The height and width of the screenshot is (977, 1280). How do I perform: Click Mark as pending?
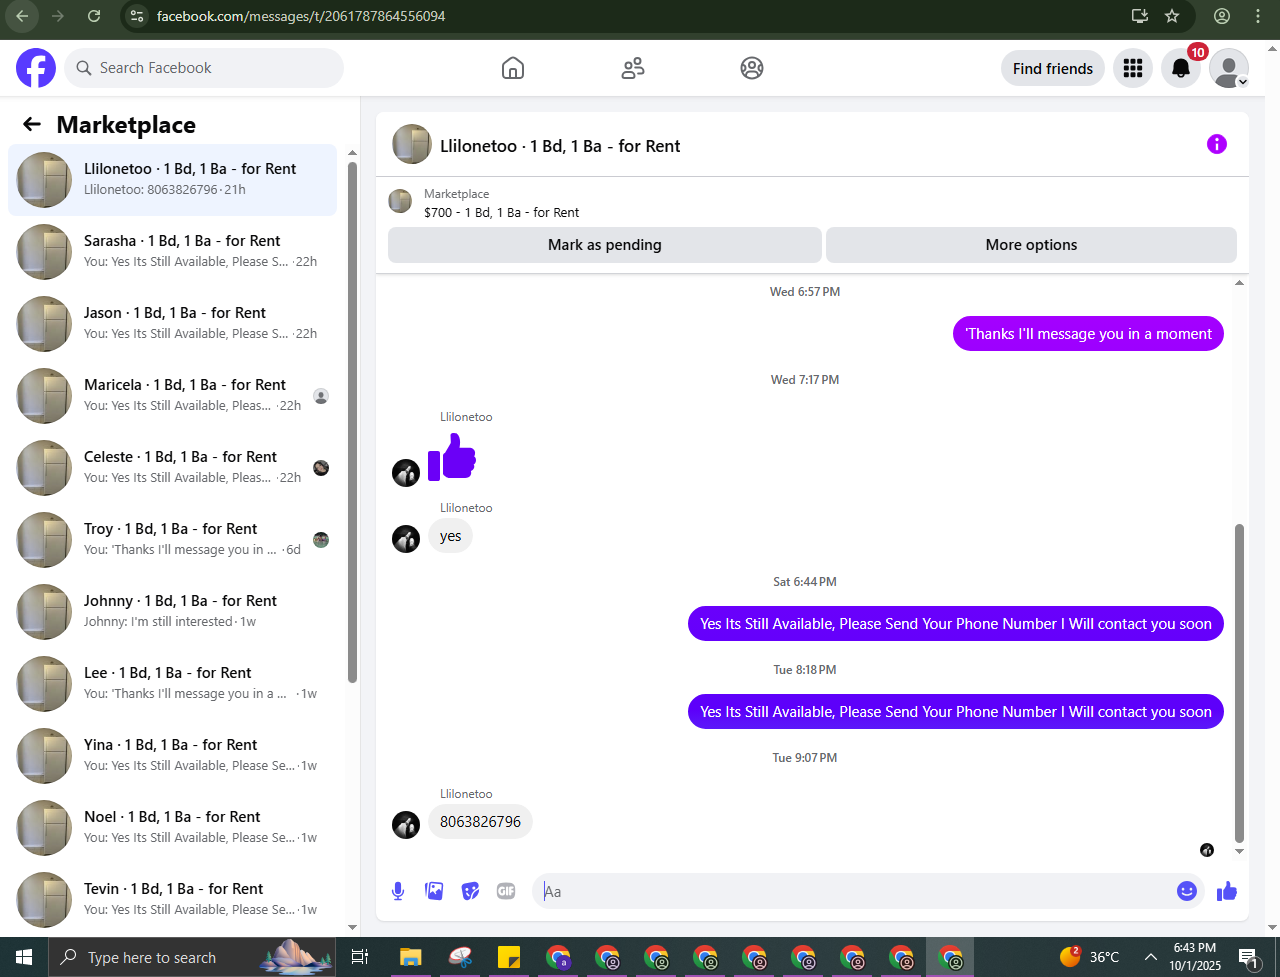pyautogui.click(x=605, y=245)
